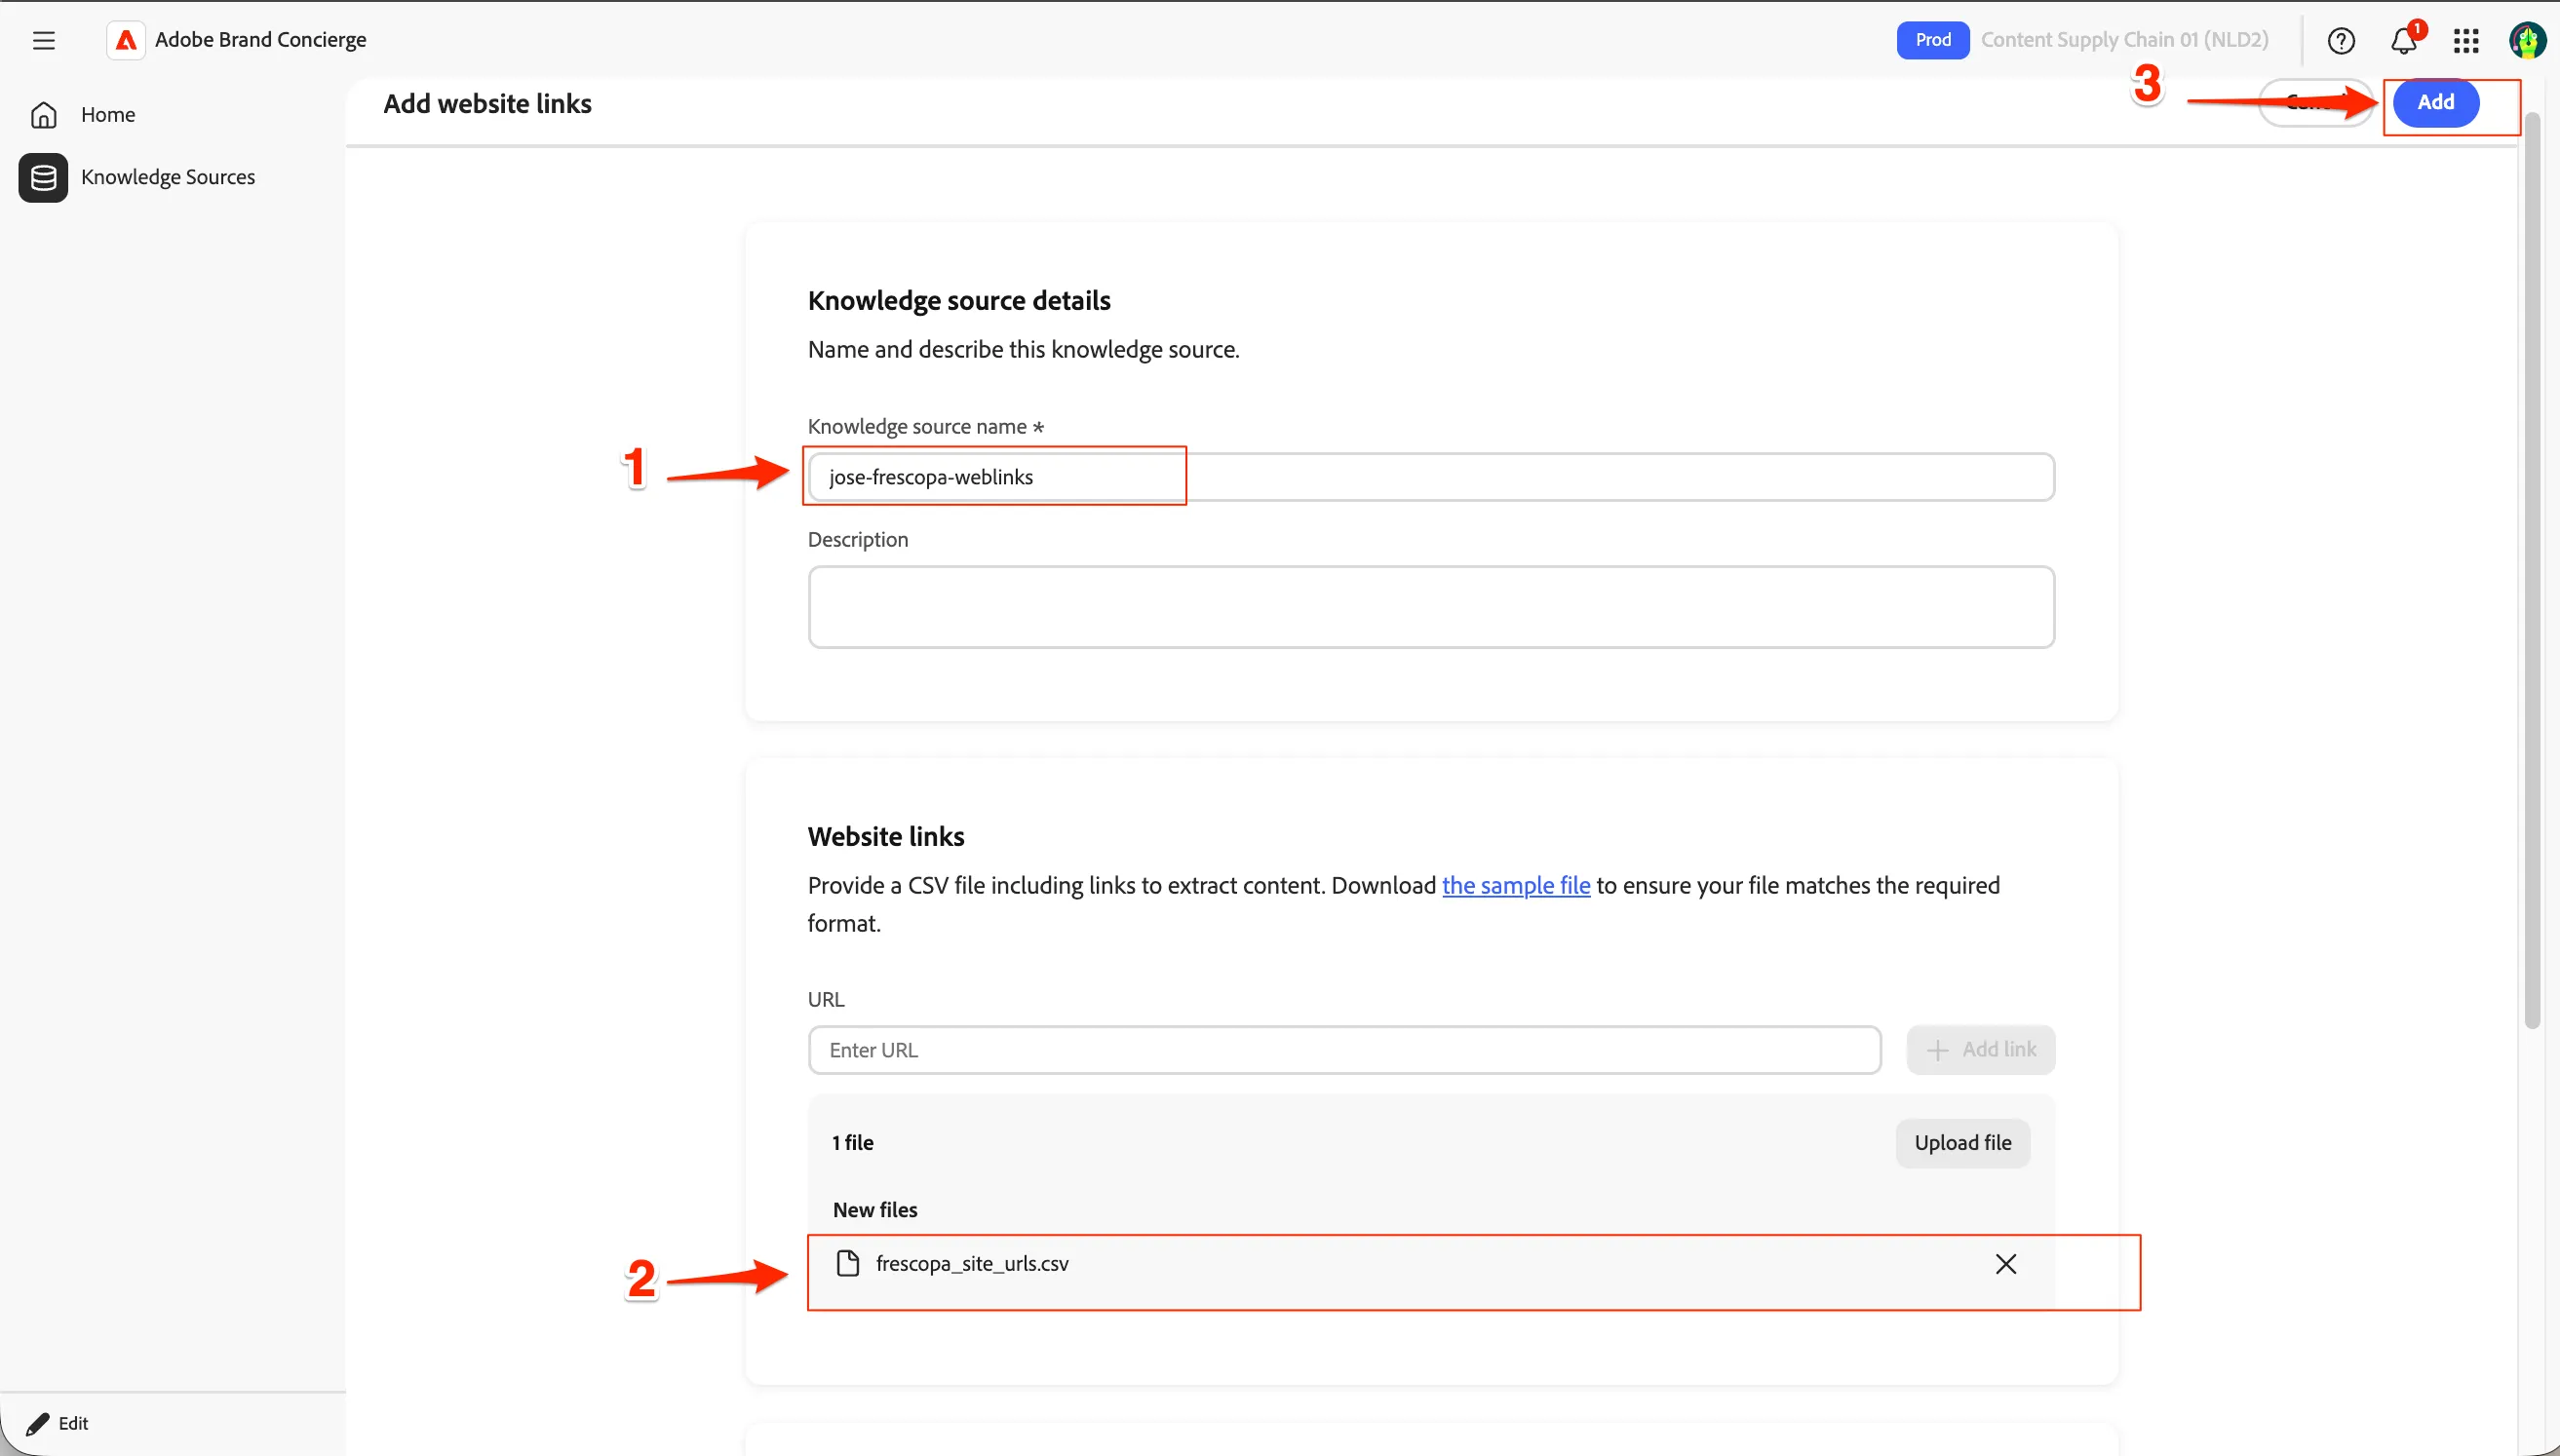Viewport: 2560px width, 1456px height.
Task: Click the frescopa_site_urls.csv file icon
Action: tap(847, 1263)
